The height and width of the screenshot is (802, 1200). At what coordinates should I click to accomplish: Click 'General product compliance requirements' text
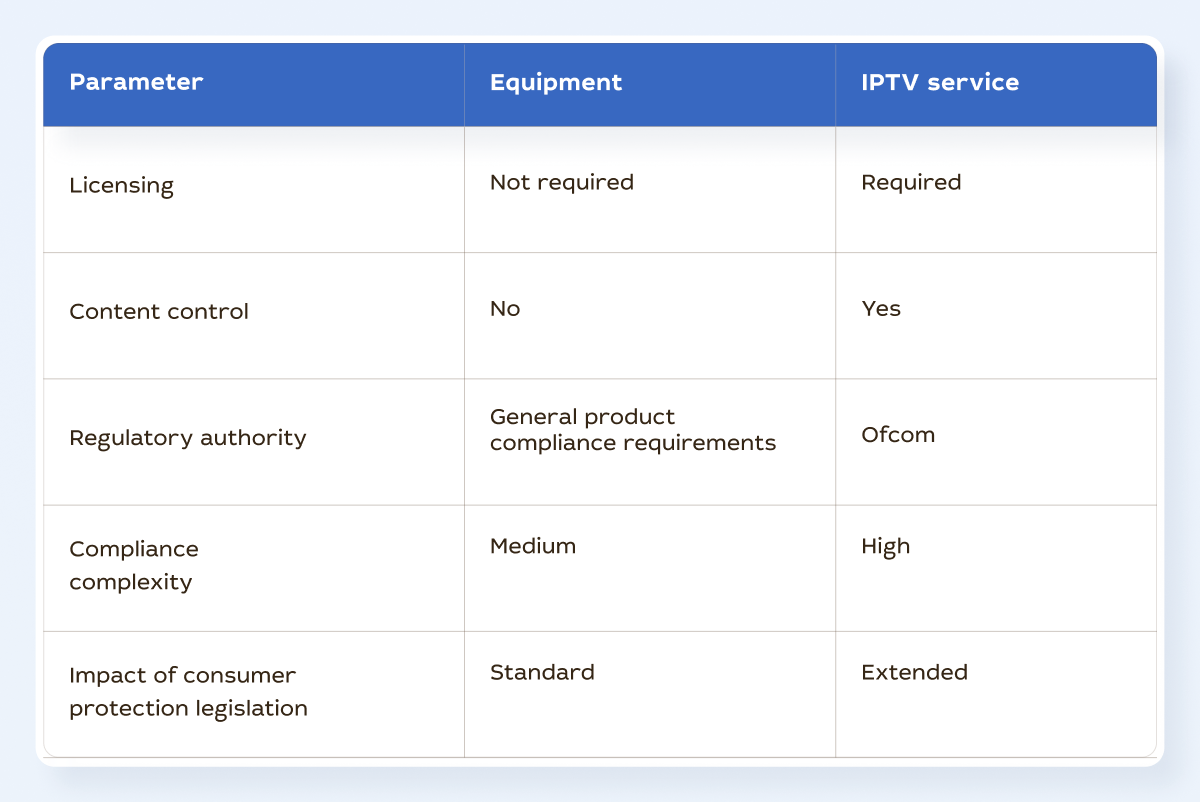tap(633, 429)
